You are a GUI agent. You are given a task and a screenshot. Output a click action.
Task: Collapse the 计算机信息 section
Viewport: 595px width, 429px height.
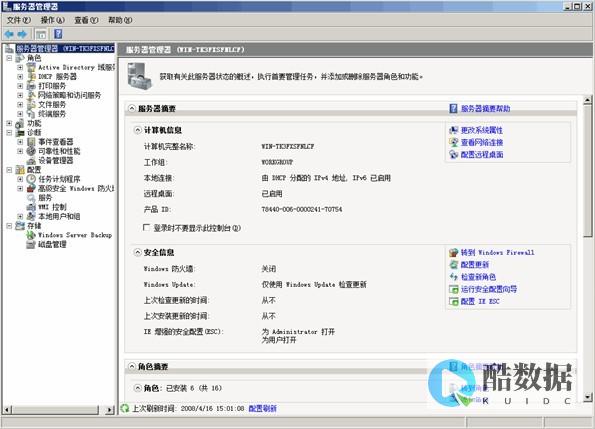(137, 130)
